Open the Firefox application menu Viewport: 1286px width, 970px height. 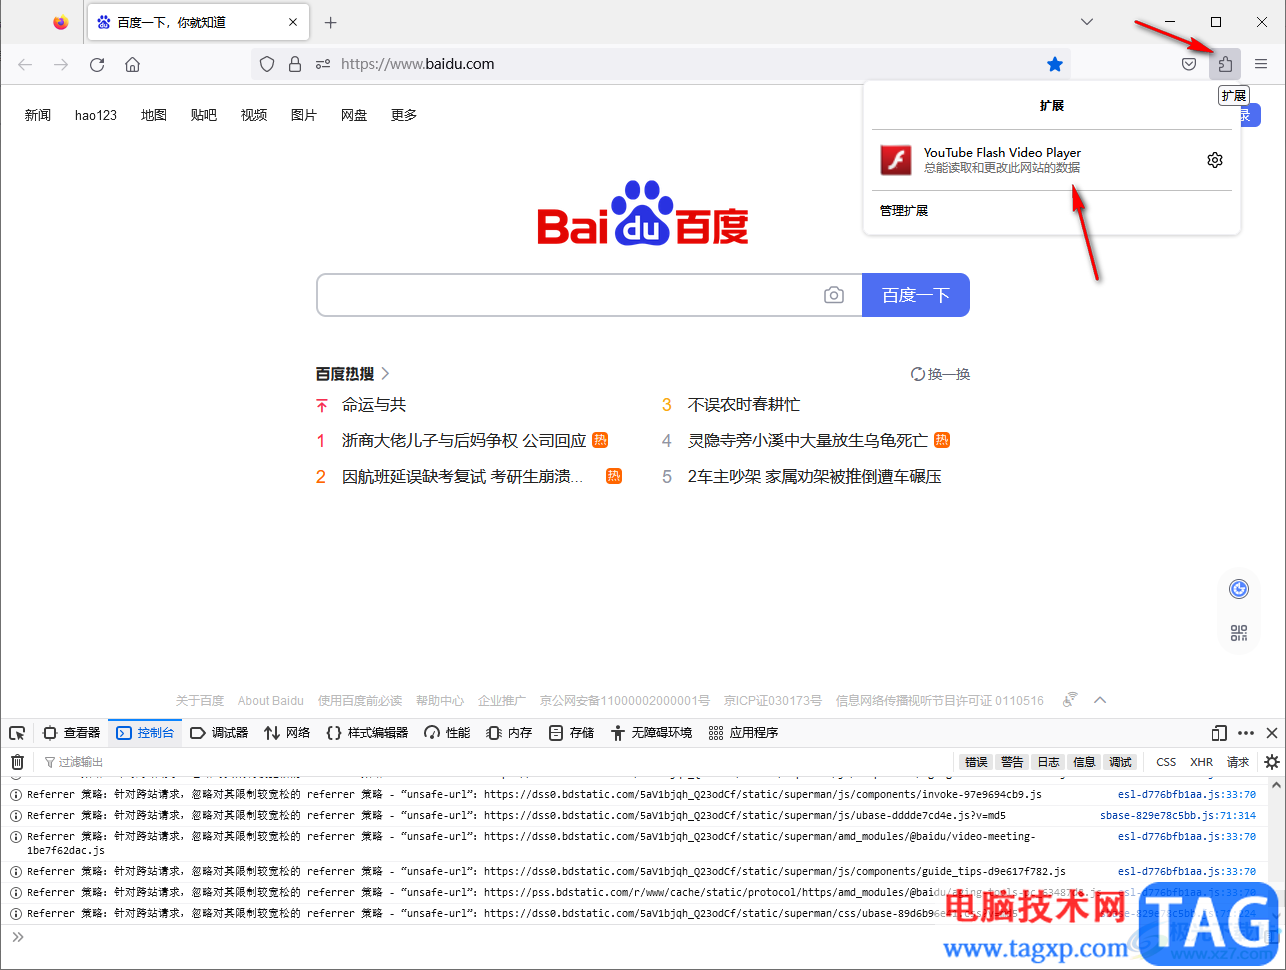click(1261, 64)
